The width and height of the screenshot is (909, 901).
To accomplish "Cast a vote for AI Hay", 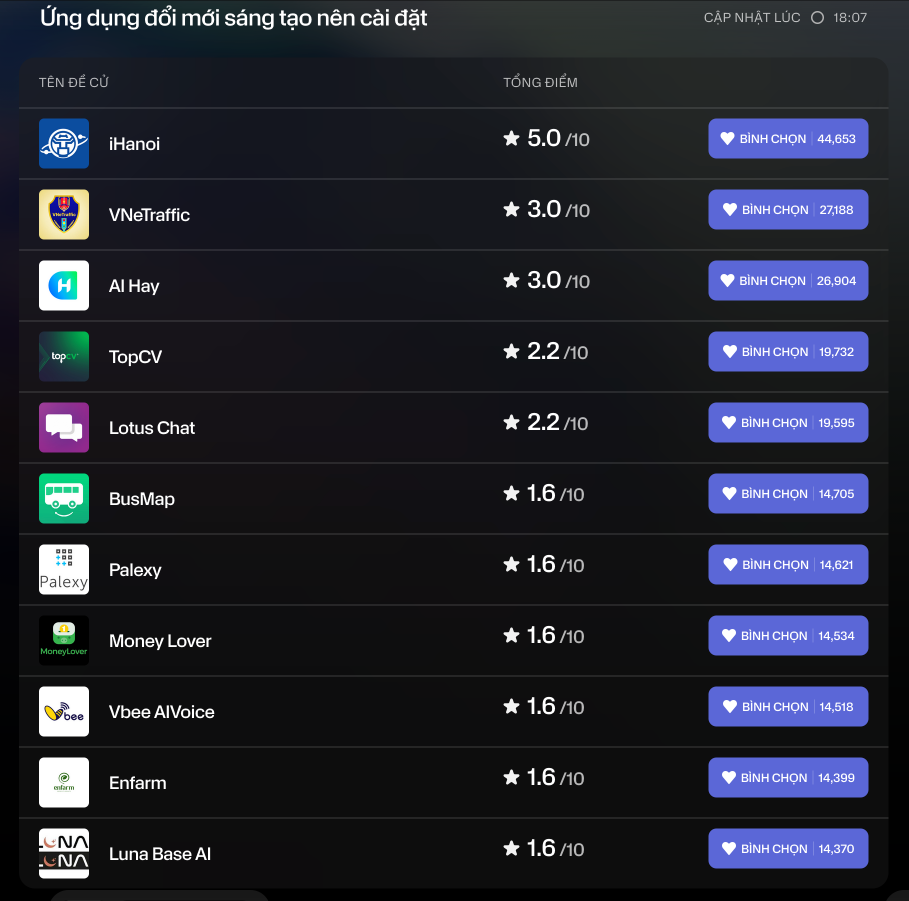I will click(x=788, y=281).
